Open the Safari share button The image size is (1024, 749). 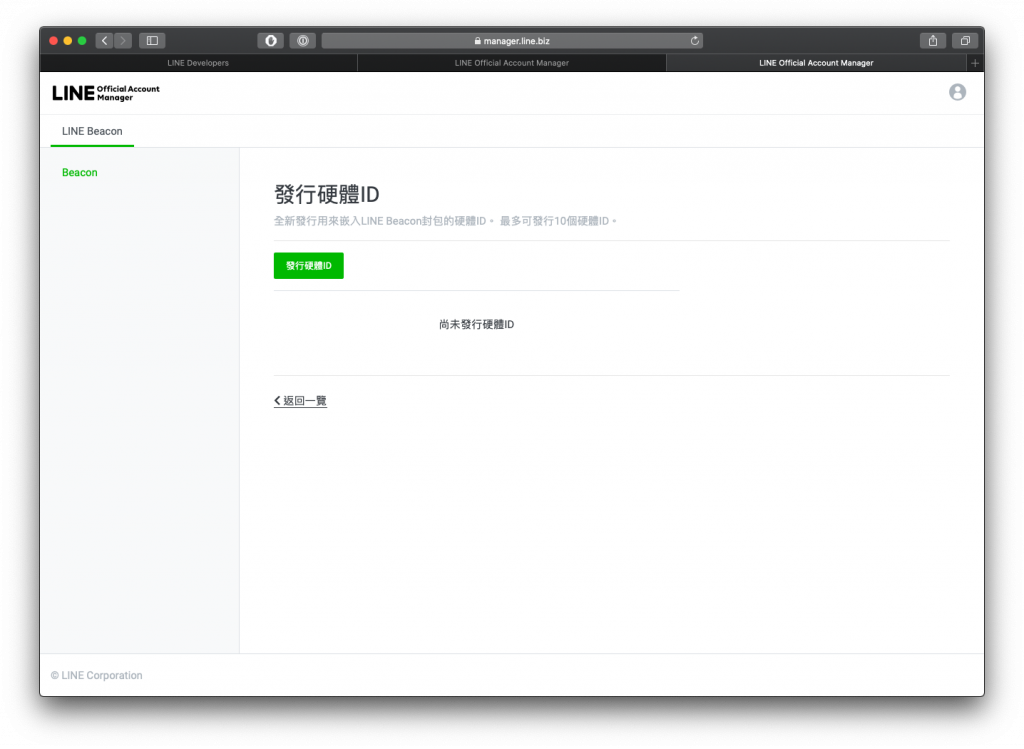click(933, 40)
